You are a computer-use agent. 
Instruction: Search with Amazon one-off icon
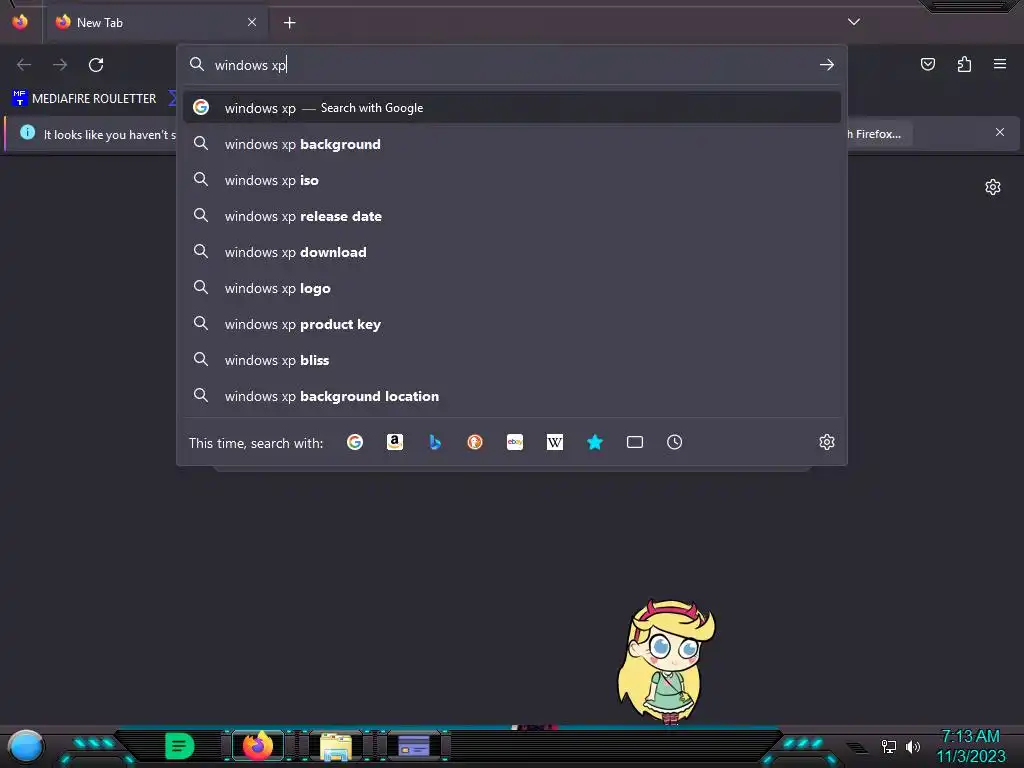394,442
